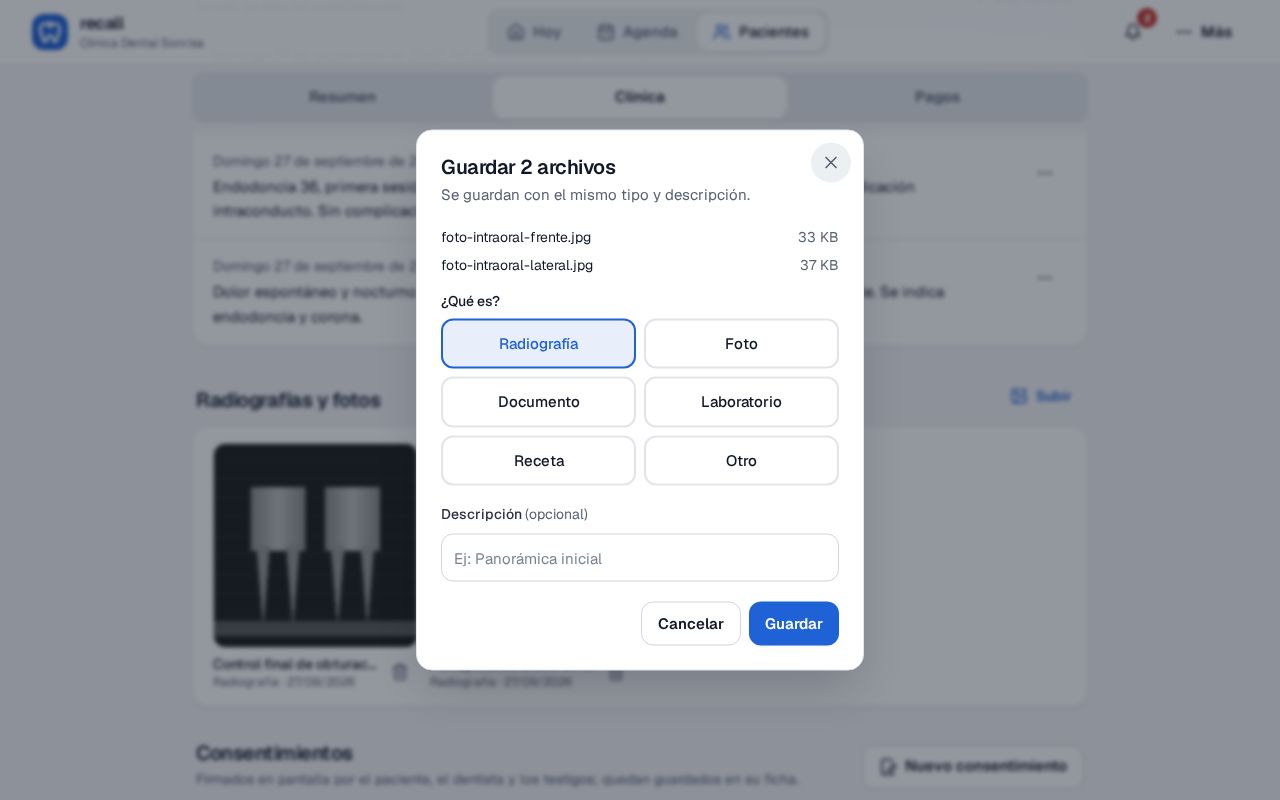1280x800 pixels.
Task: Open the Más menu
Action: (x=1204, y=32)
